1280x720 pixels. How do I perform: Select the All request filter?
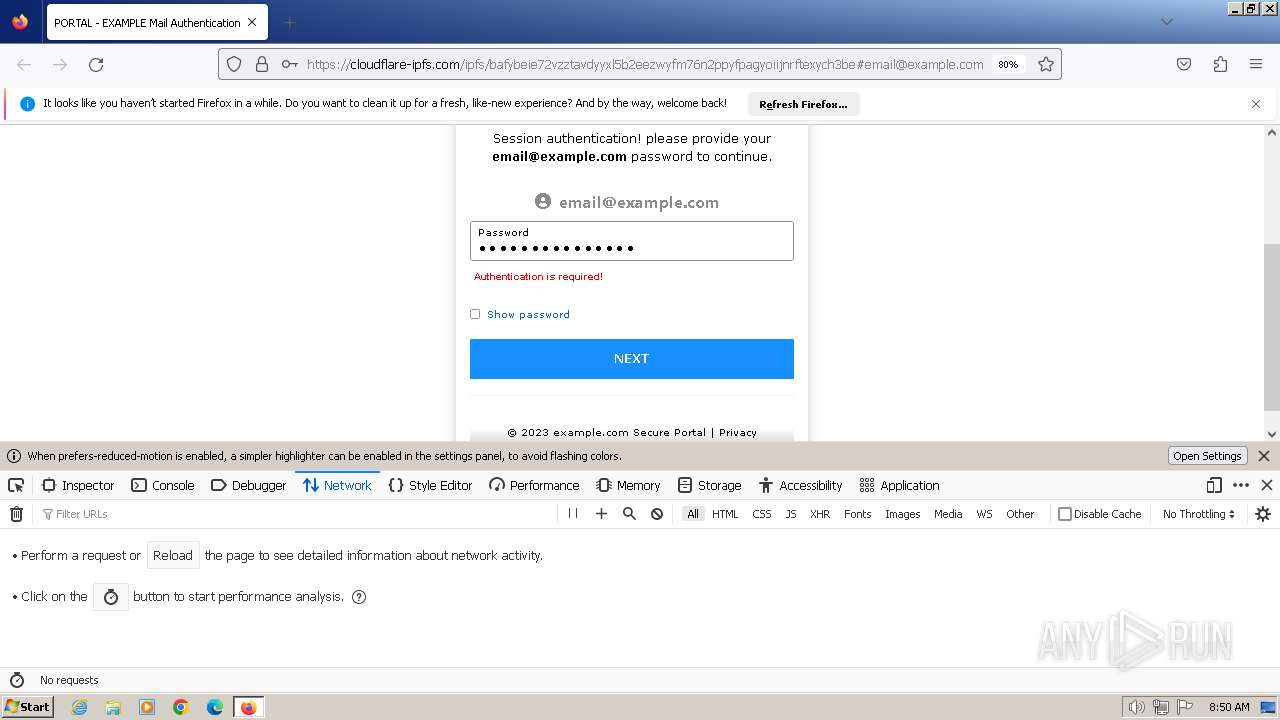tap(693, 514)
